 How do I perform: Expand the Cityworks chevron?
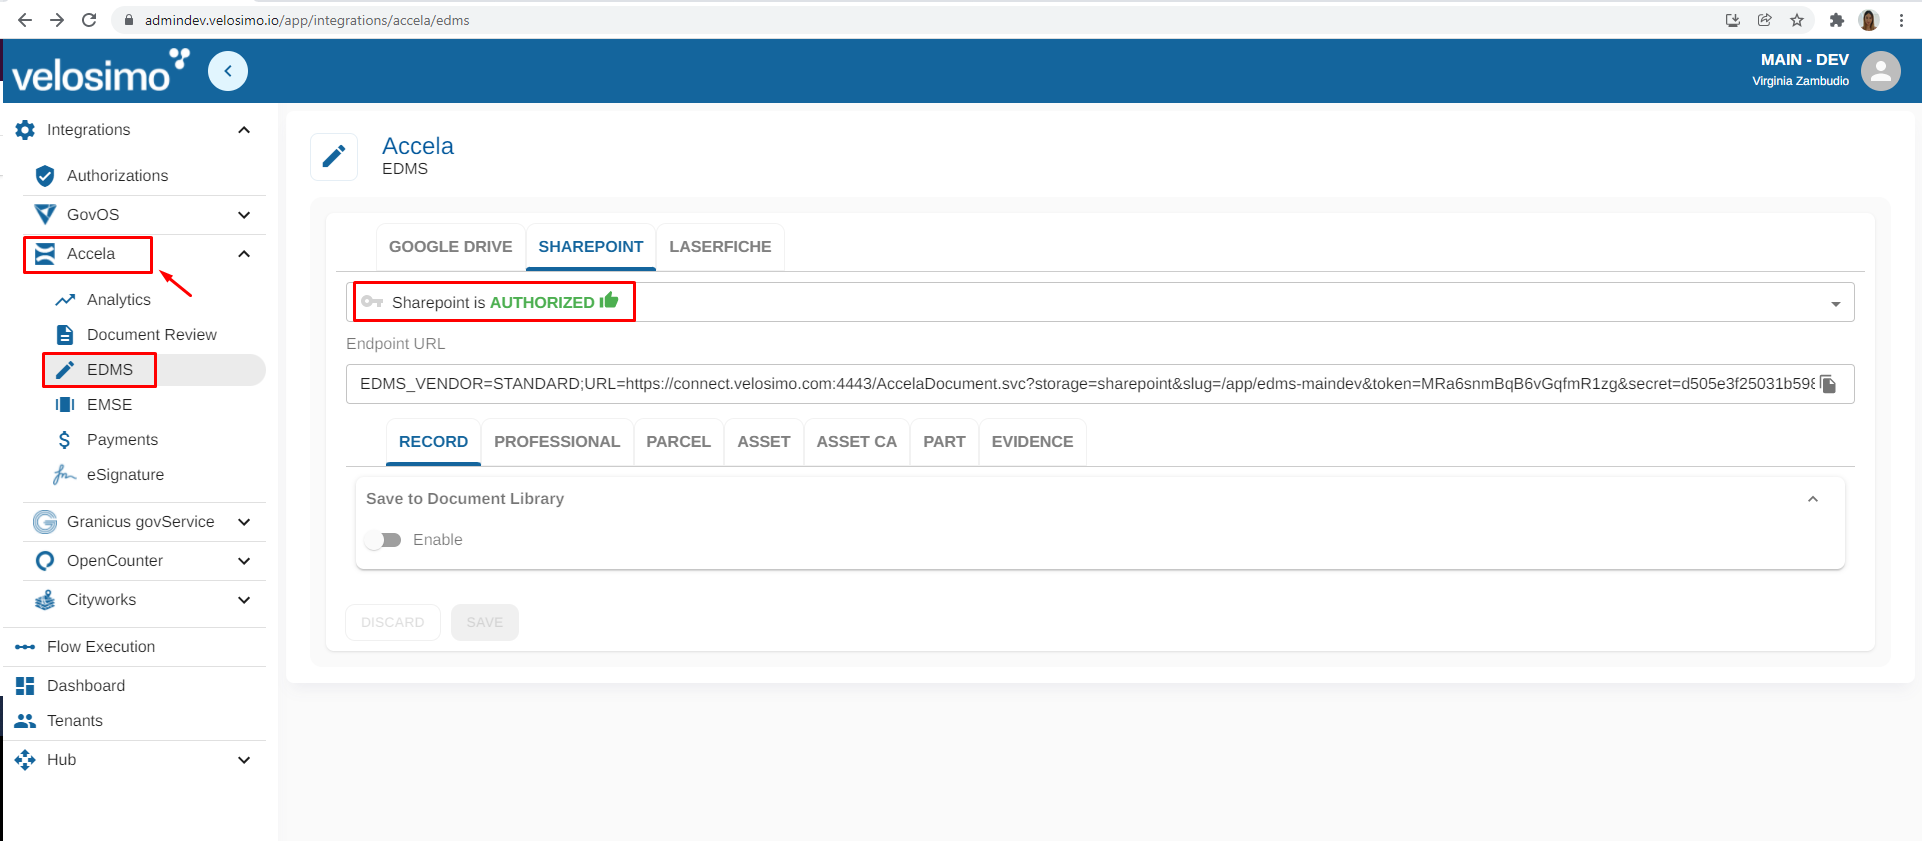244,600
